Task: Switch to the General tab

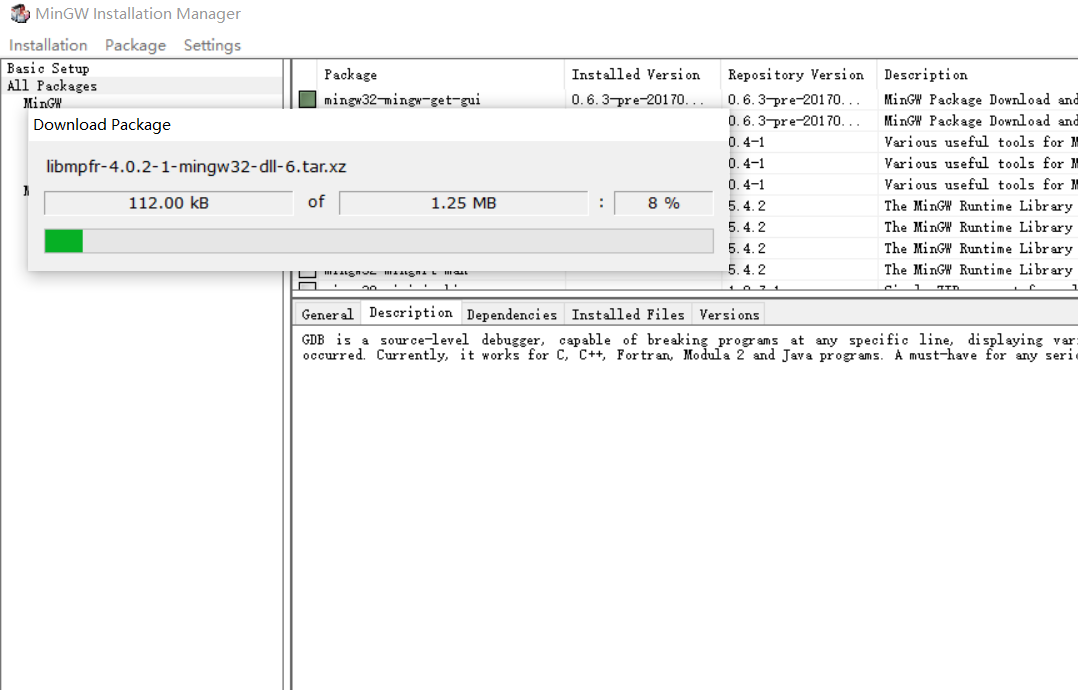Action: (327, 315)
